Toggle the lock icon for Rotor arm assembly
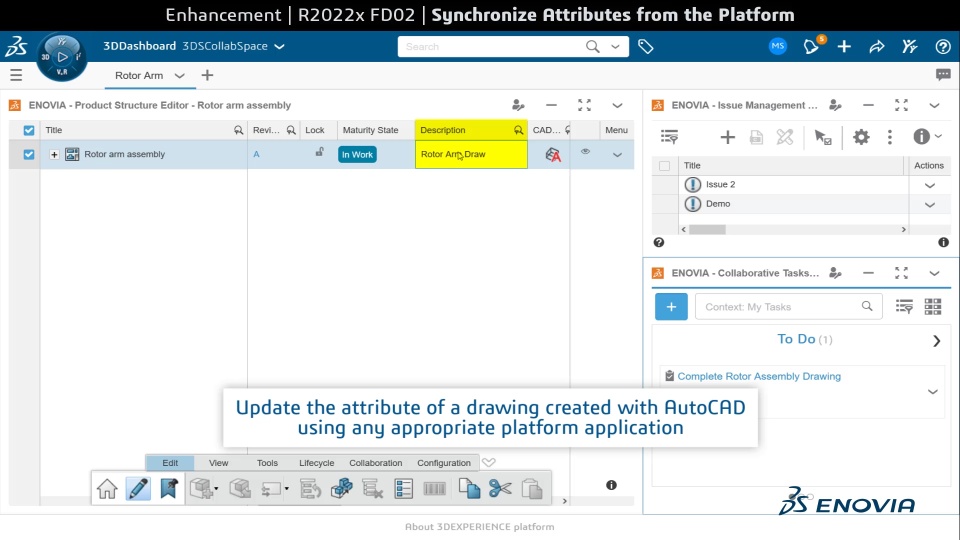This screenshot has height=540, width=960. (320, 152)
